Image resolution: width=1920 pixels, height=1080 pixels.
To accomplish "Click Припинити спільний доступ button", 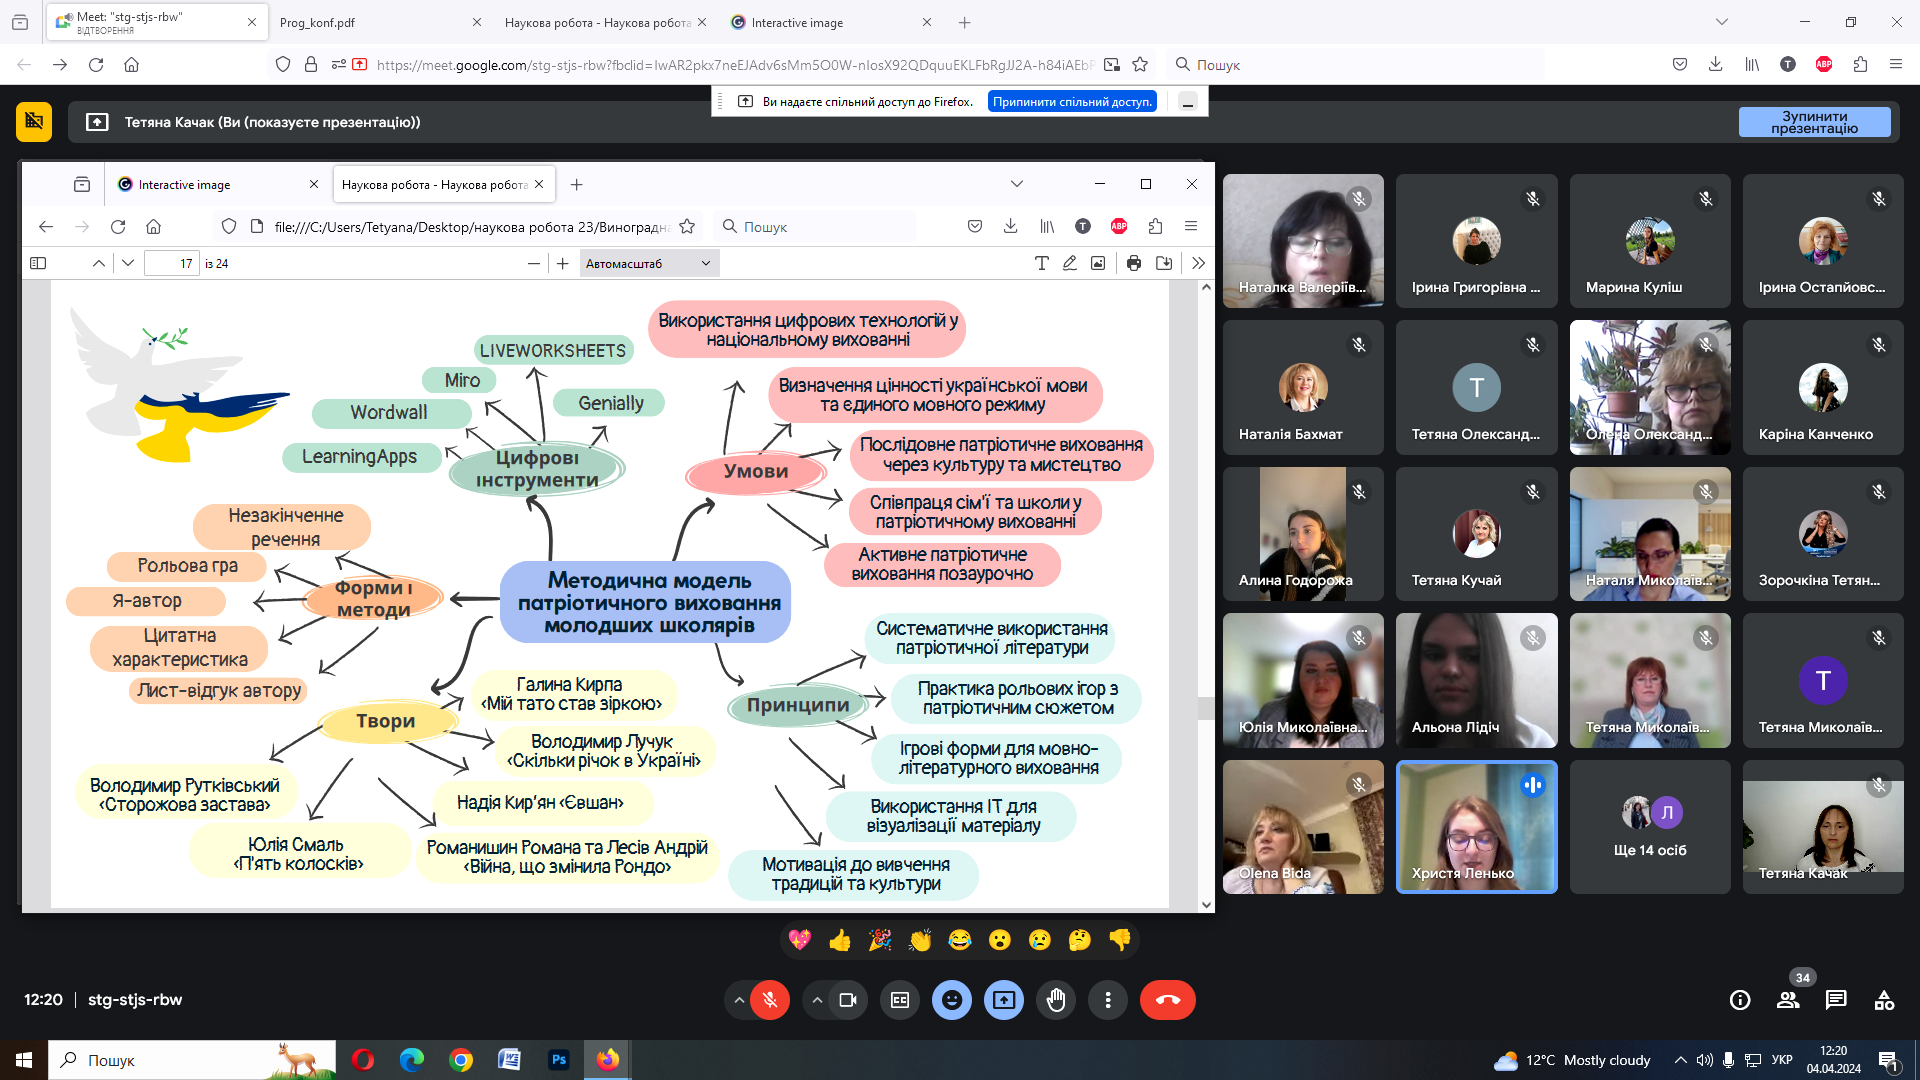I will point(1072,101).
